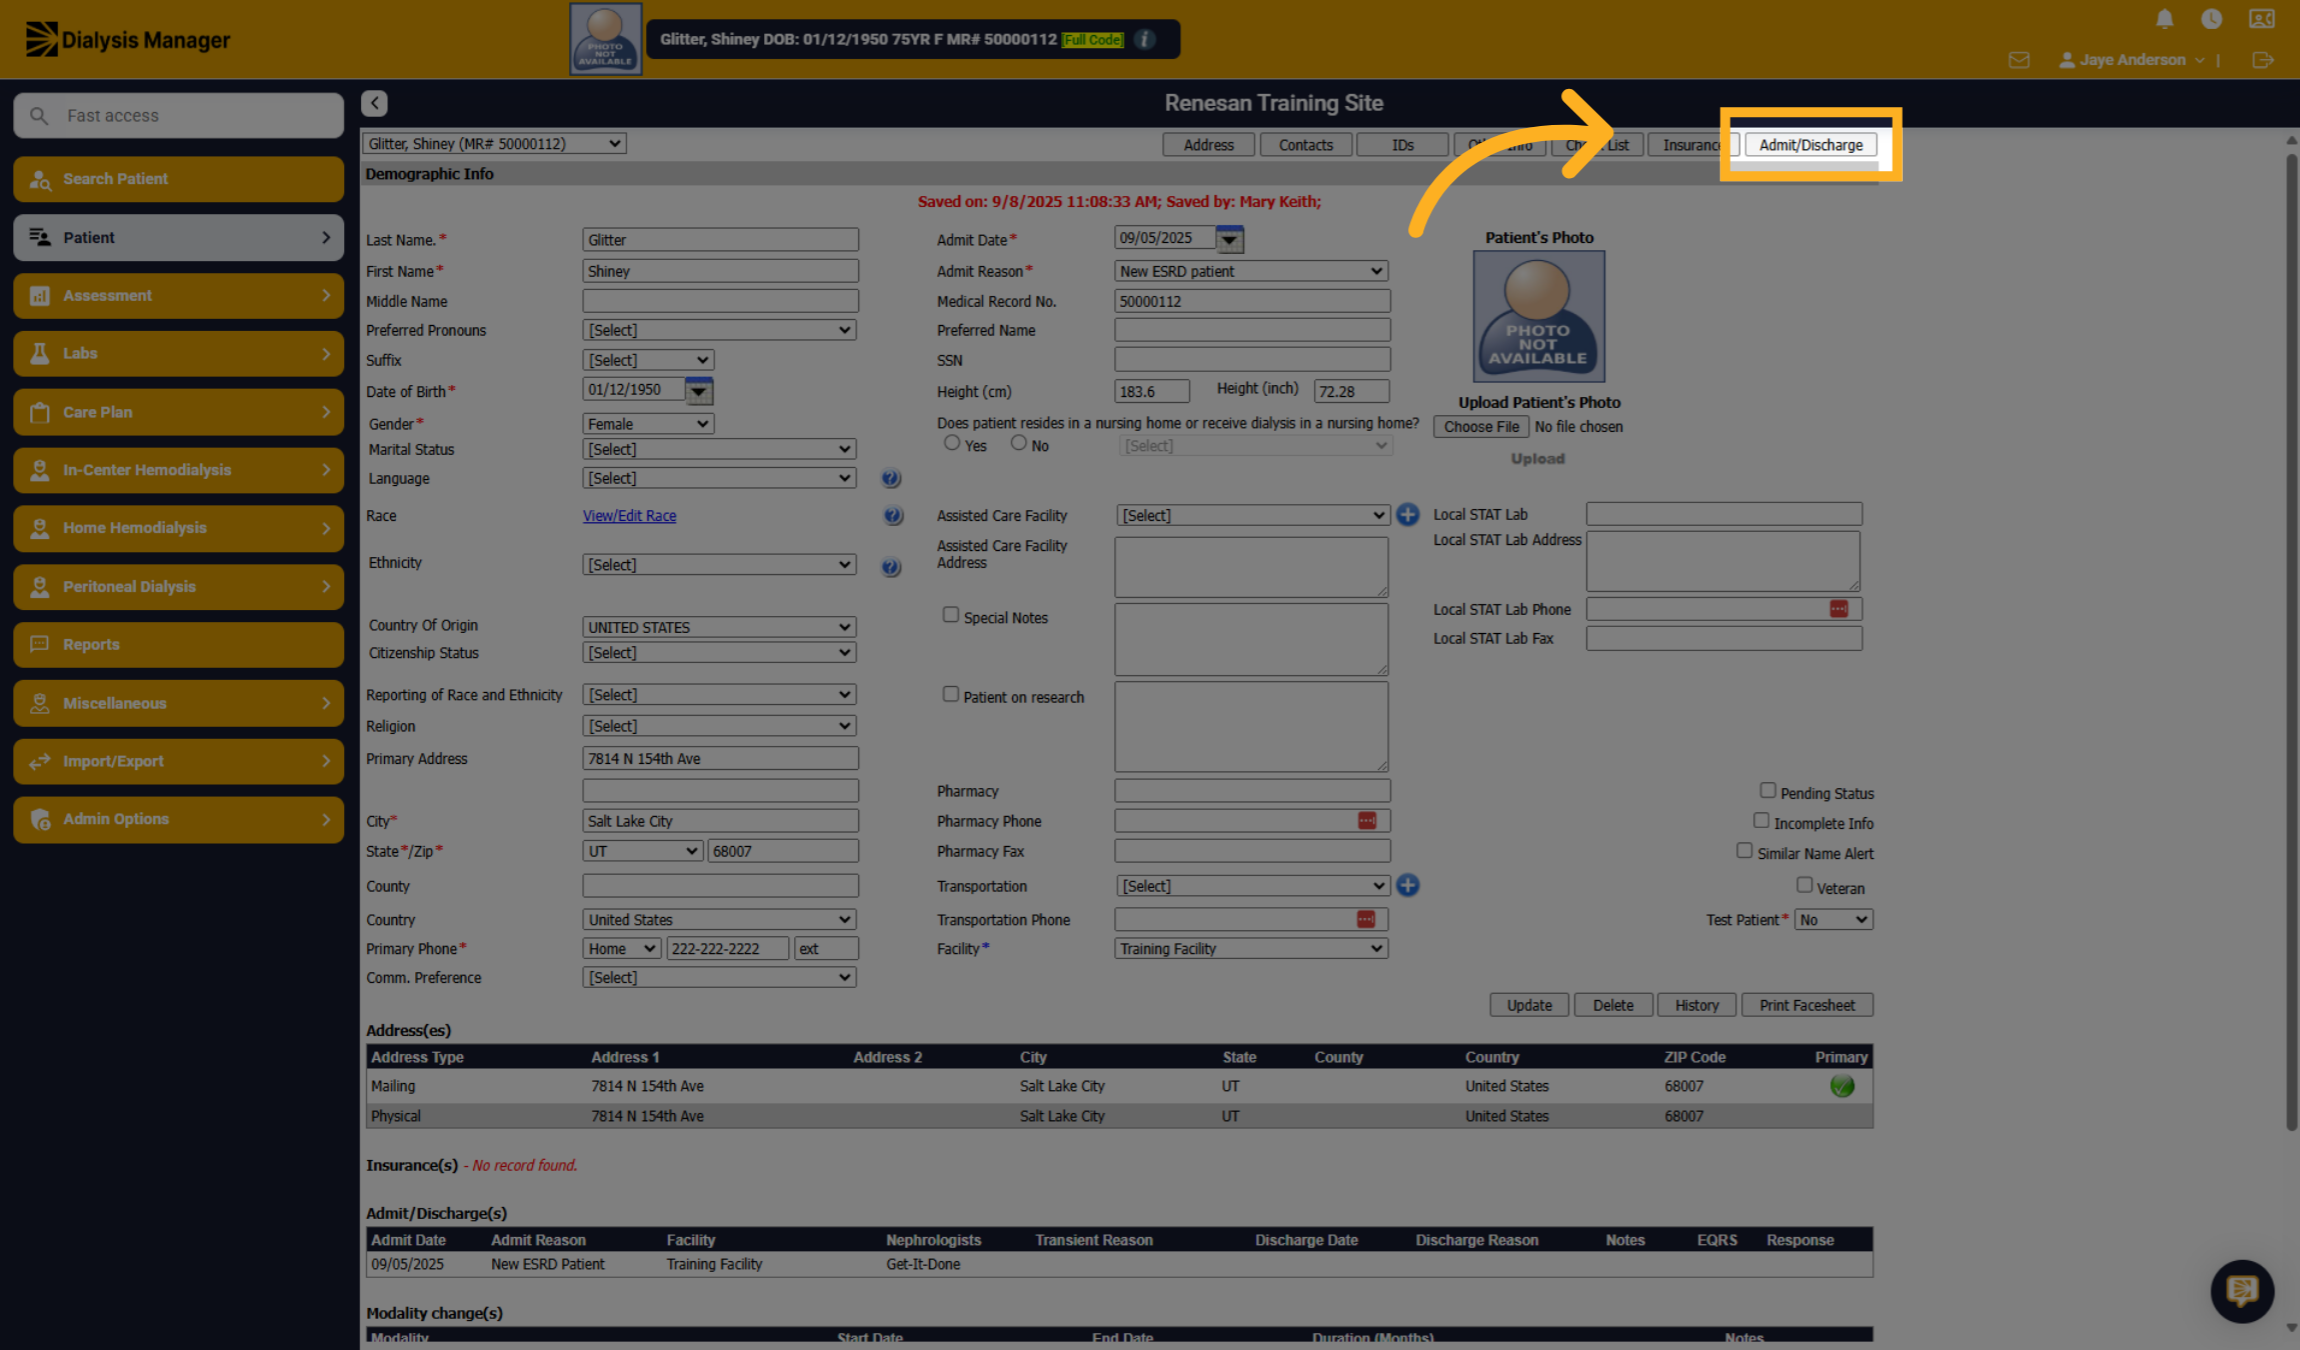Screen dimensions: 2300x1350
Task: Switch to the Admit/Discharge tab
Action: [x=1810, y=145]
